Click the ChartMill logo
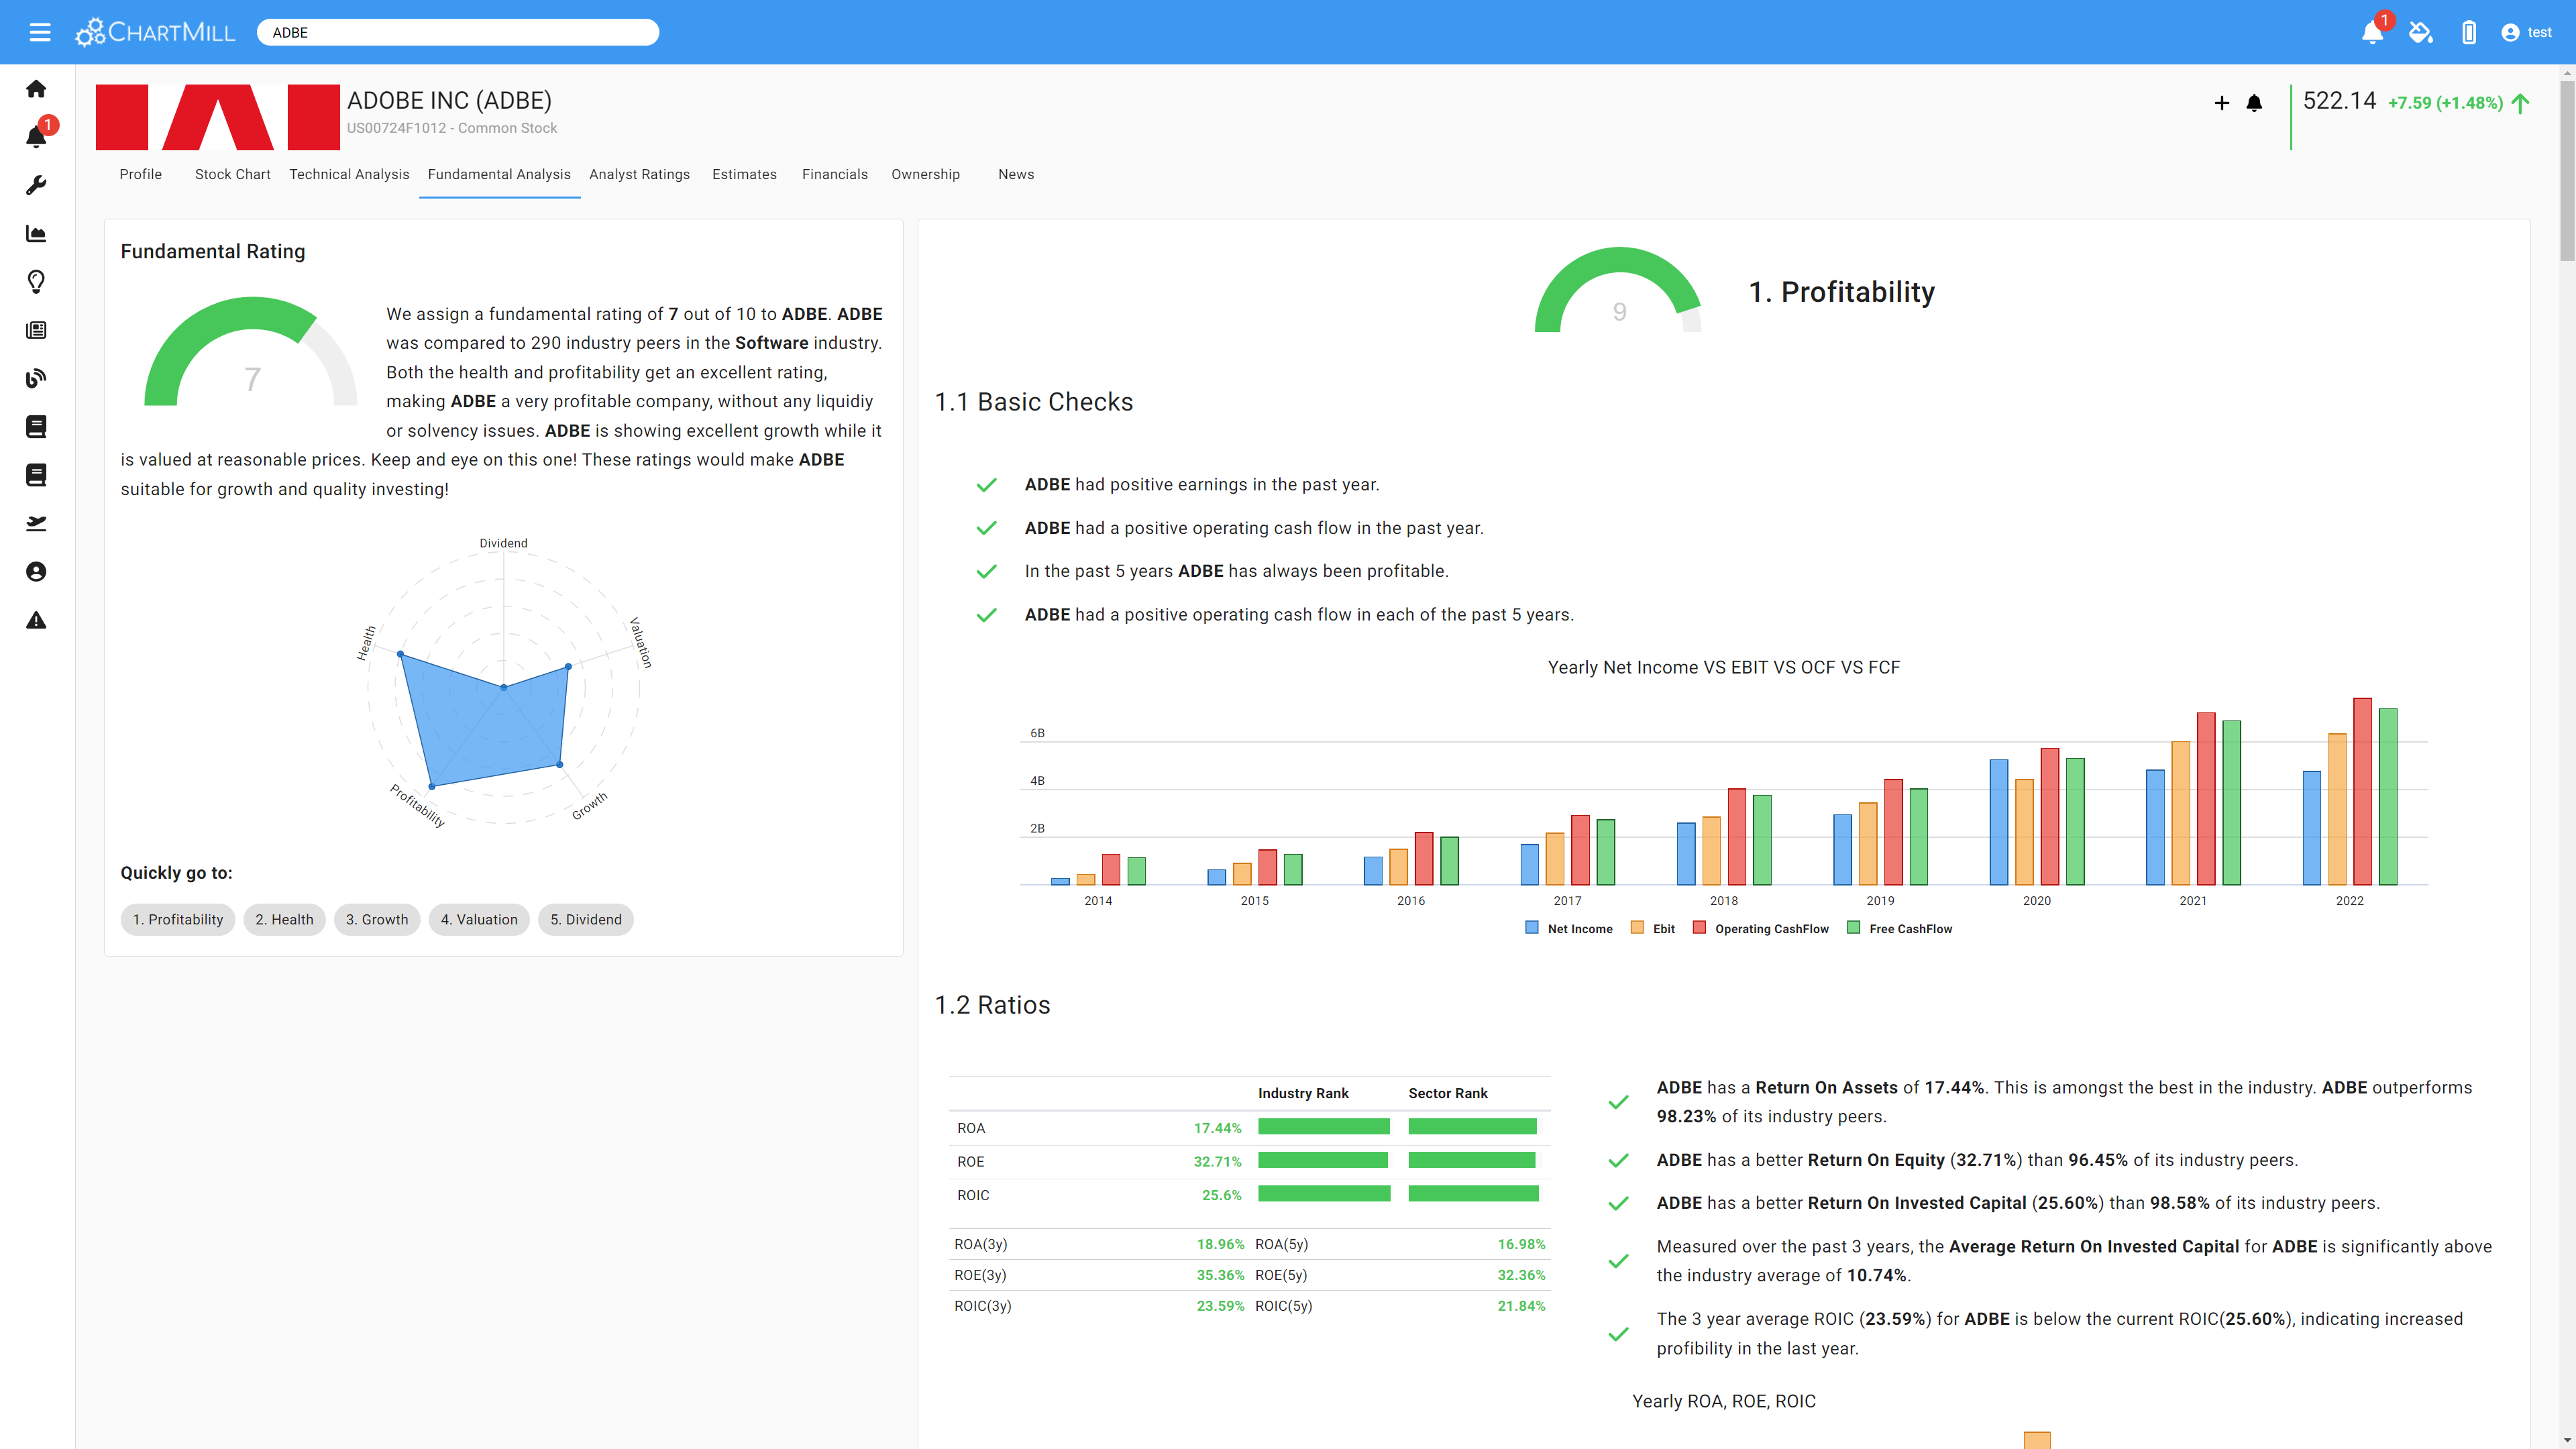Image resolution: width=2576 pixels, height=1449 pixels. 156,32
